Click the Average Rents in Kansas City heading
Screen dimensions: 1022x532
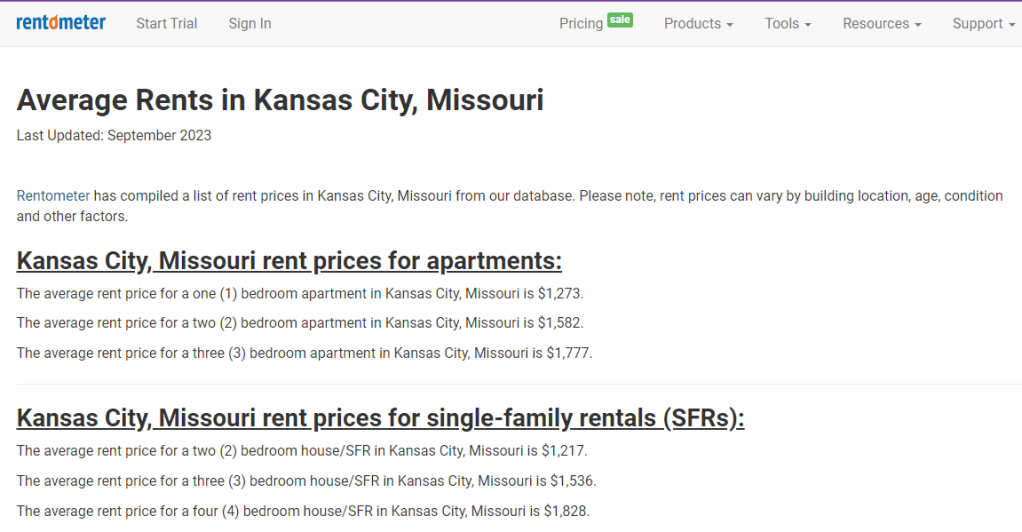point(280,100)
